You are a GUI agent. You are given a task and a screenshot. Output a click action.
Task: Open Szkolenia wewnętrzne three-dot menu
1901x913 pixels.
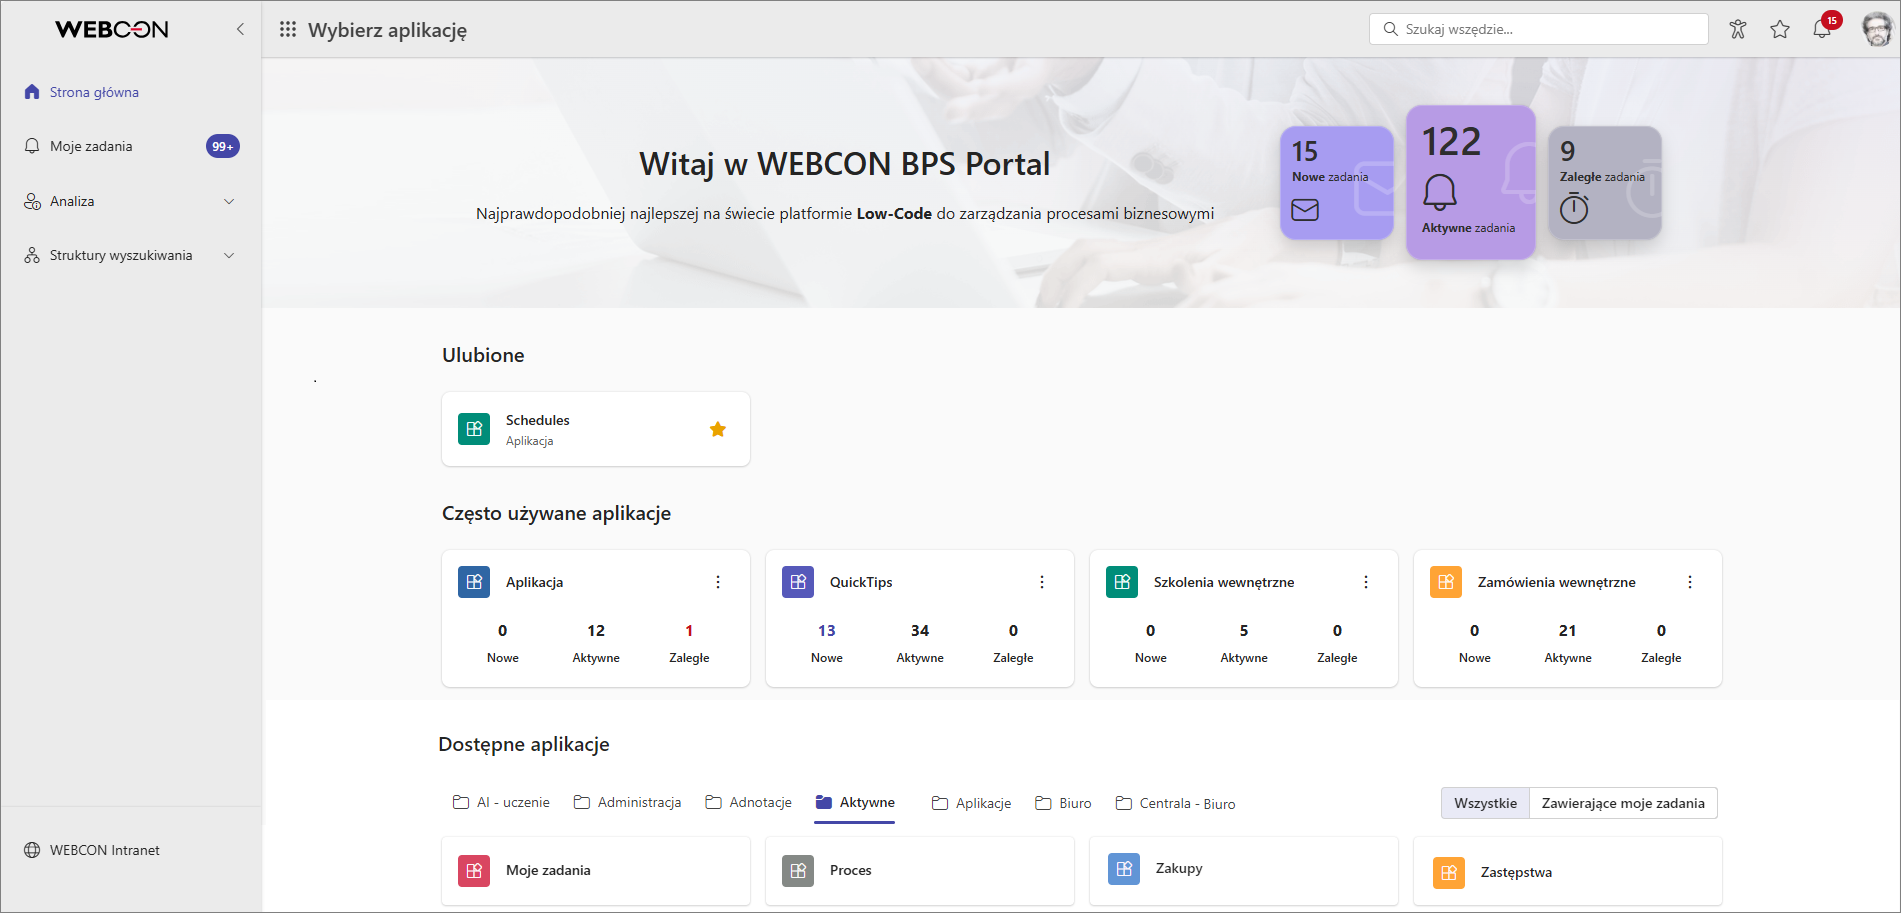coord(1366,582)
